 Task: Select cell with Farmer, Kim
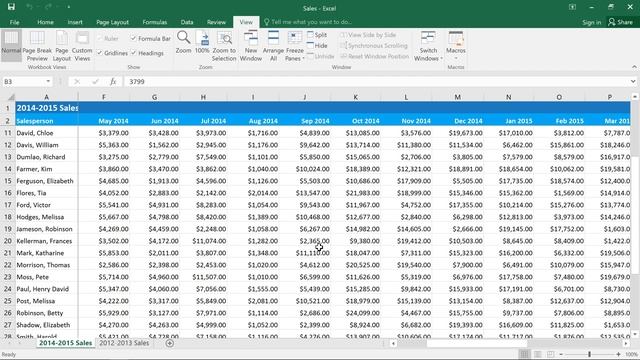[x=47, y=169]
